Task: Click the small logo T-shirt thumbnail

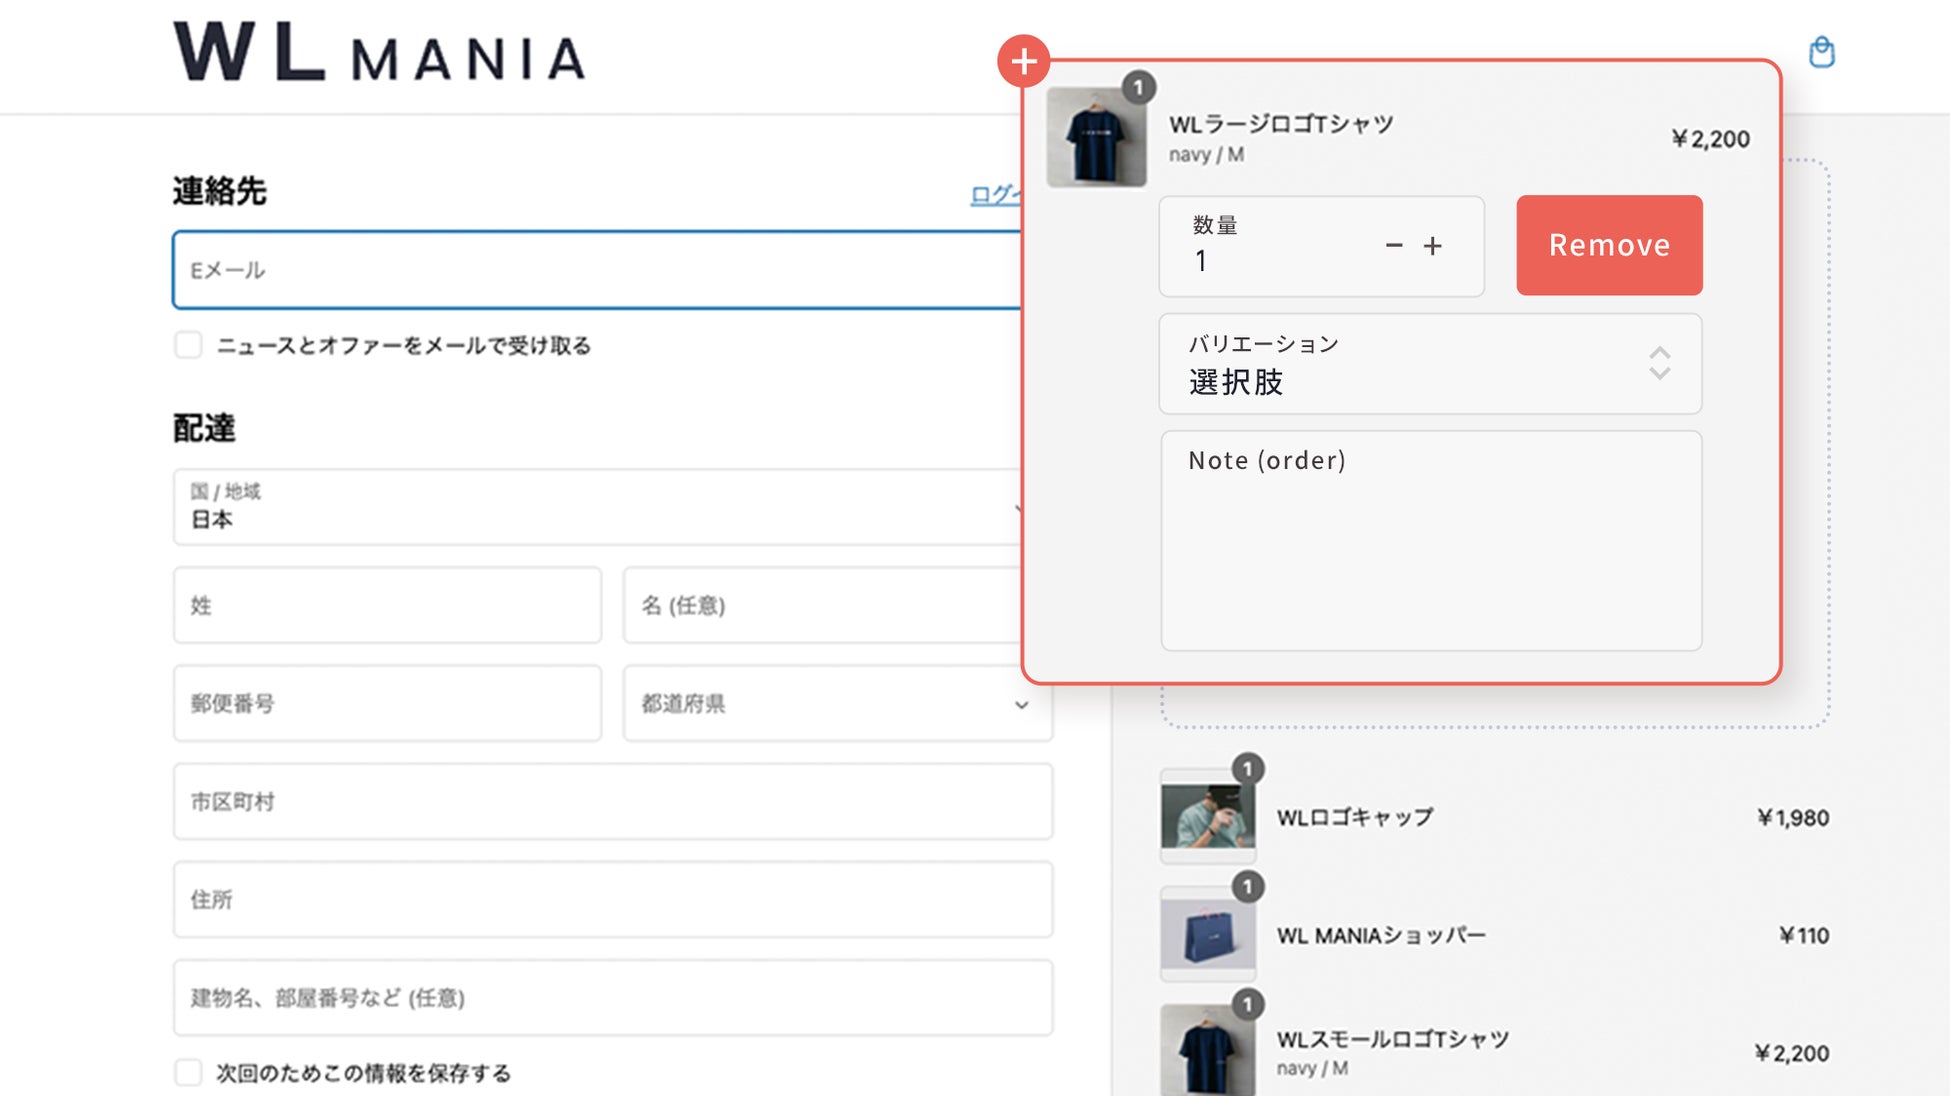Action: point(1207,1052)
